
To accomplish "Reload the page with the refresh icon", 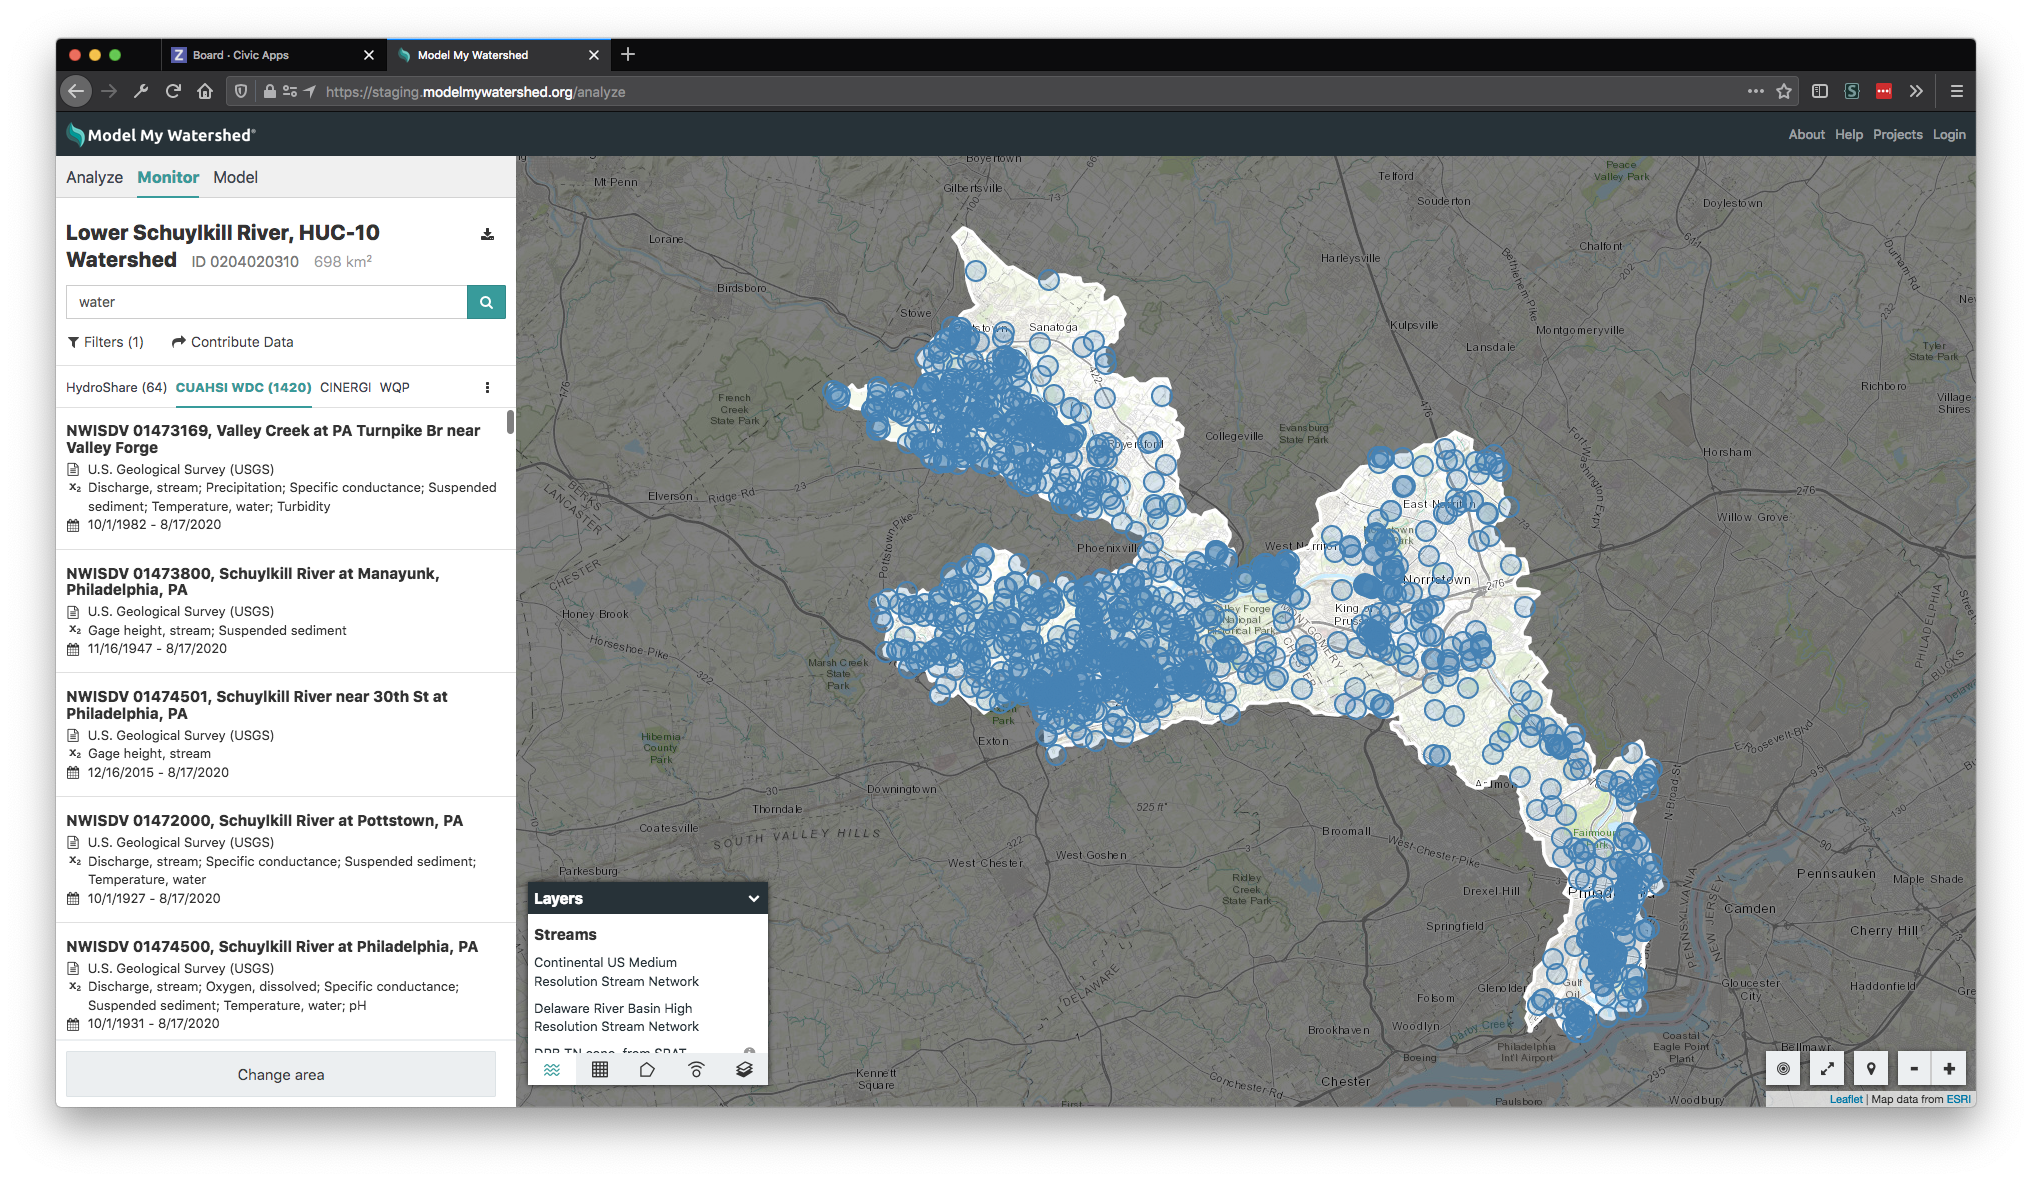I will point(173,91).
